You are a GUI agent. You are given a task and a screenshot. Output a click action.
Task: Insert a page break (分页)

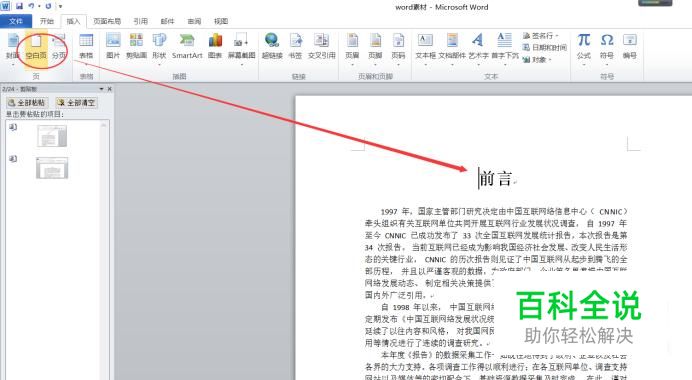59,46
